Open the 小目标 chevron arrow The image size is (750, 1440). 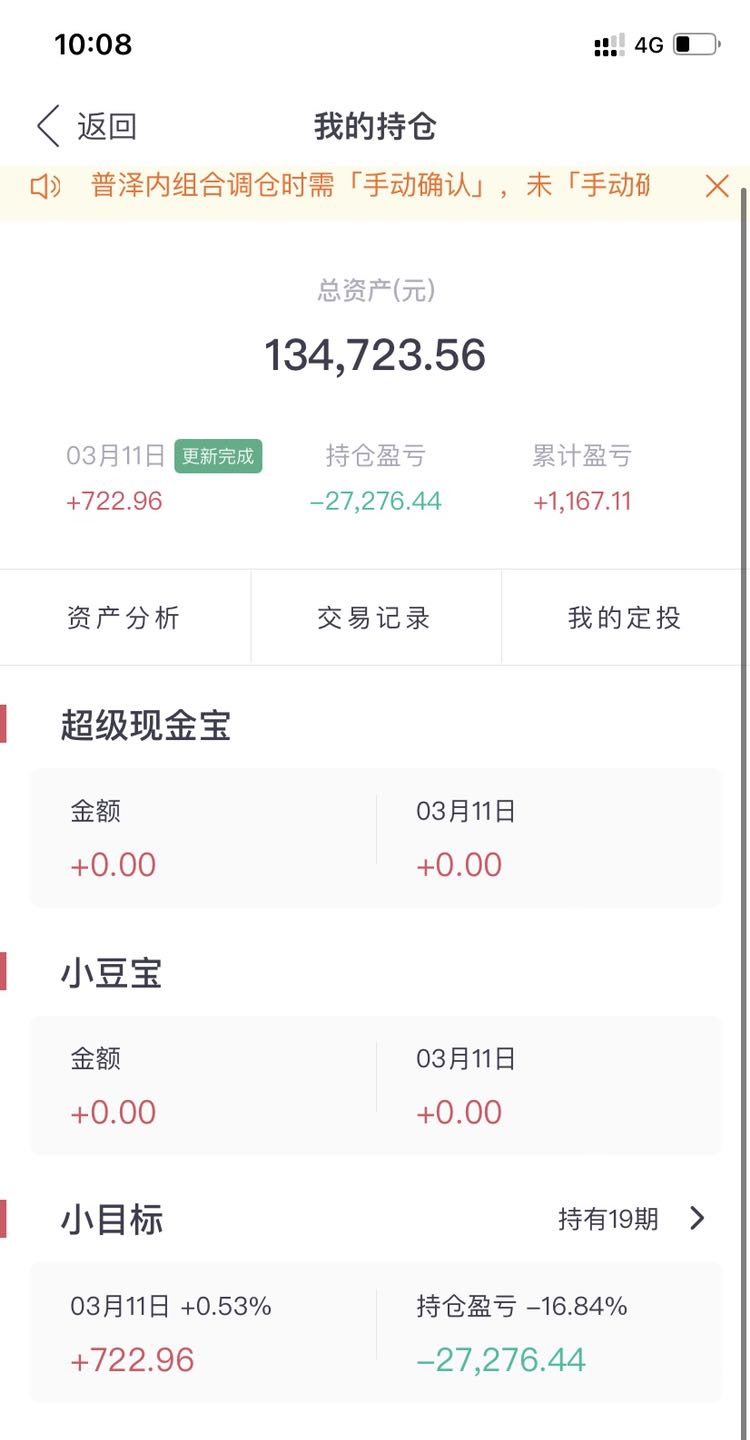[698, 1218]
